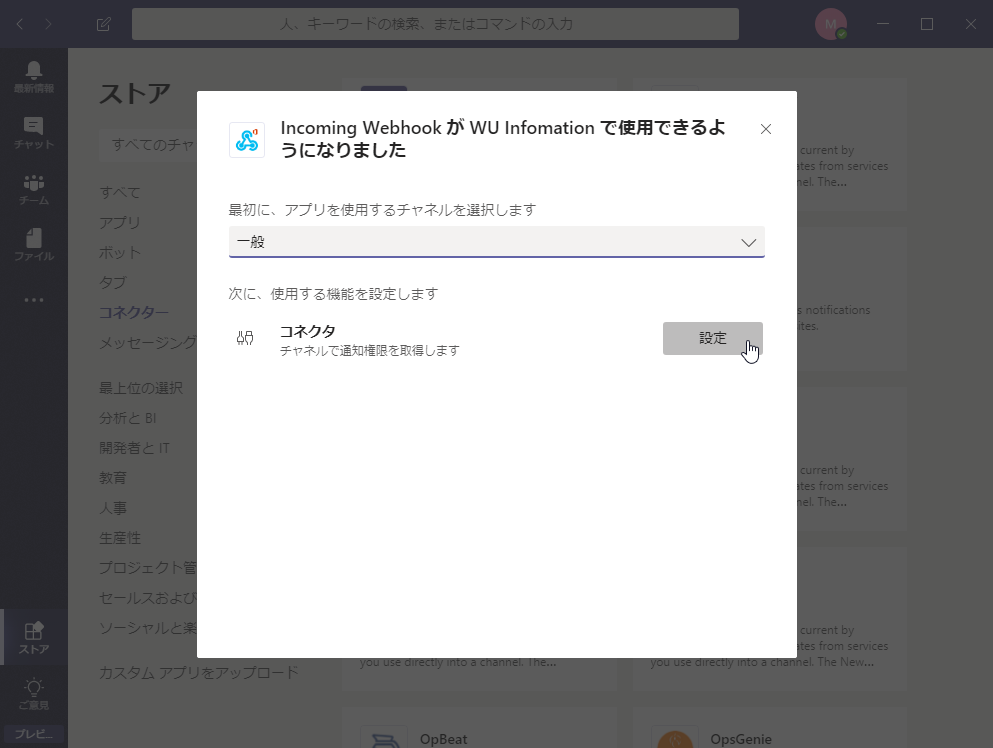The height and width of the screenshot is (748, 993).
Task: Click the new chat compose icon
Action: (103, 24)
